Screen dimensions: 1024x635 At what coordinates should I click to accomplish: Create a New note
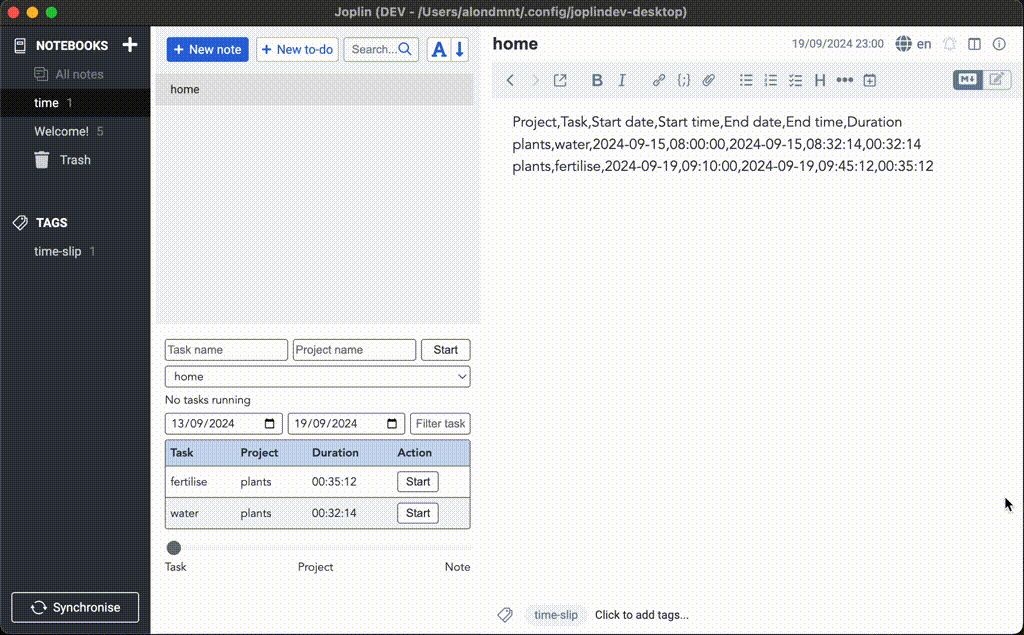(208, 50)
